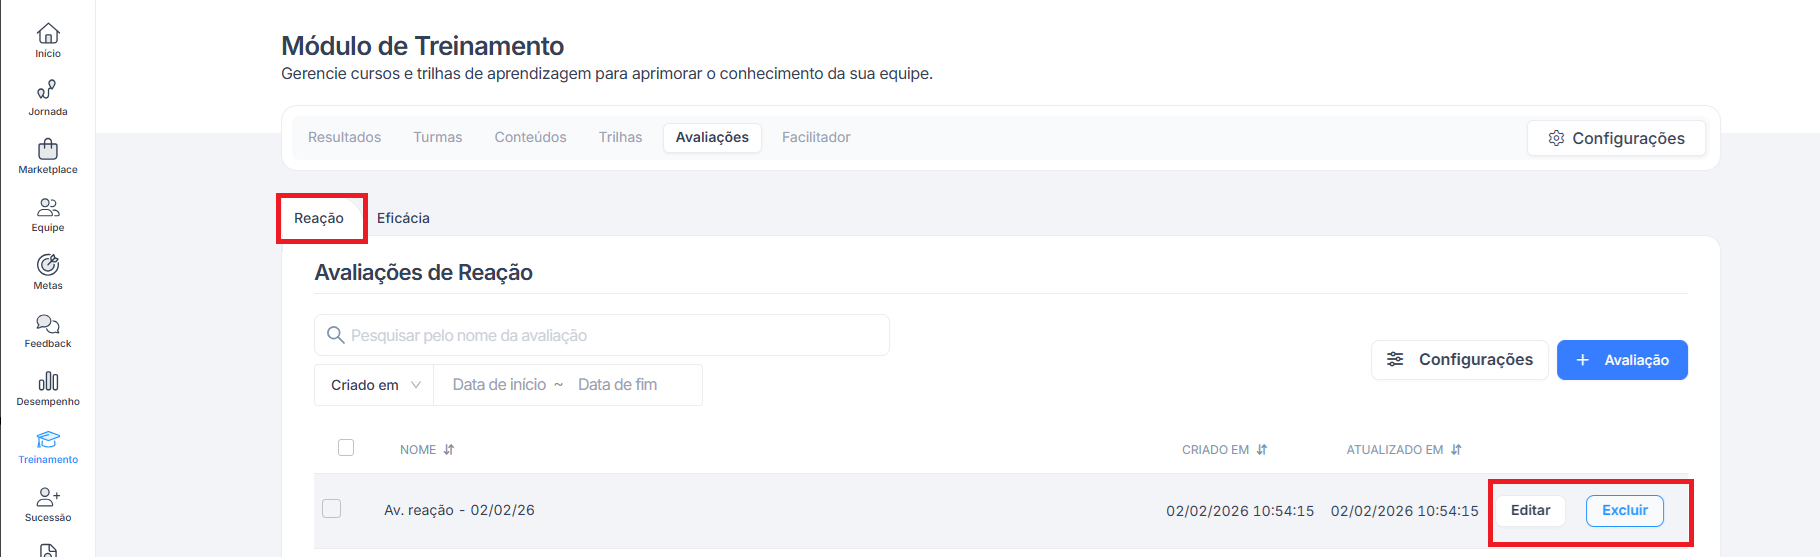
Task: Click the Data de início field
Action: click(x=499, y=385)
